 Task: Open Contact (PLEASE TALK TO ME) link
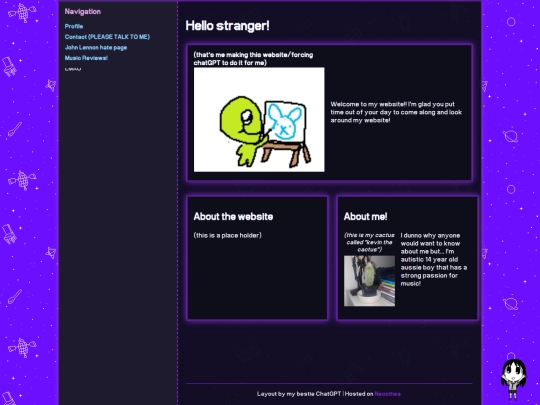click(107, 37)
